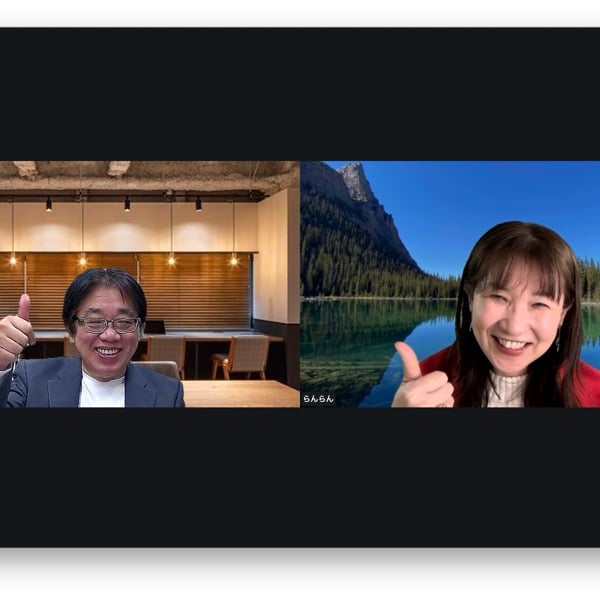Viewport: 600px width, 600px height.
Task: Click the black area above the videos
Action: pos(300,95)
